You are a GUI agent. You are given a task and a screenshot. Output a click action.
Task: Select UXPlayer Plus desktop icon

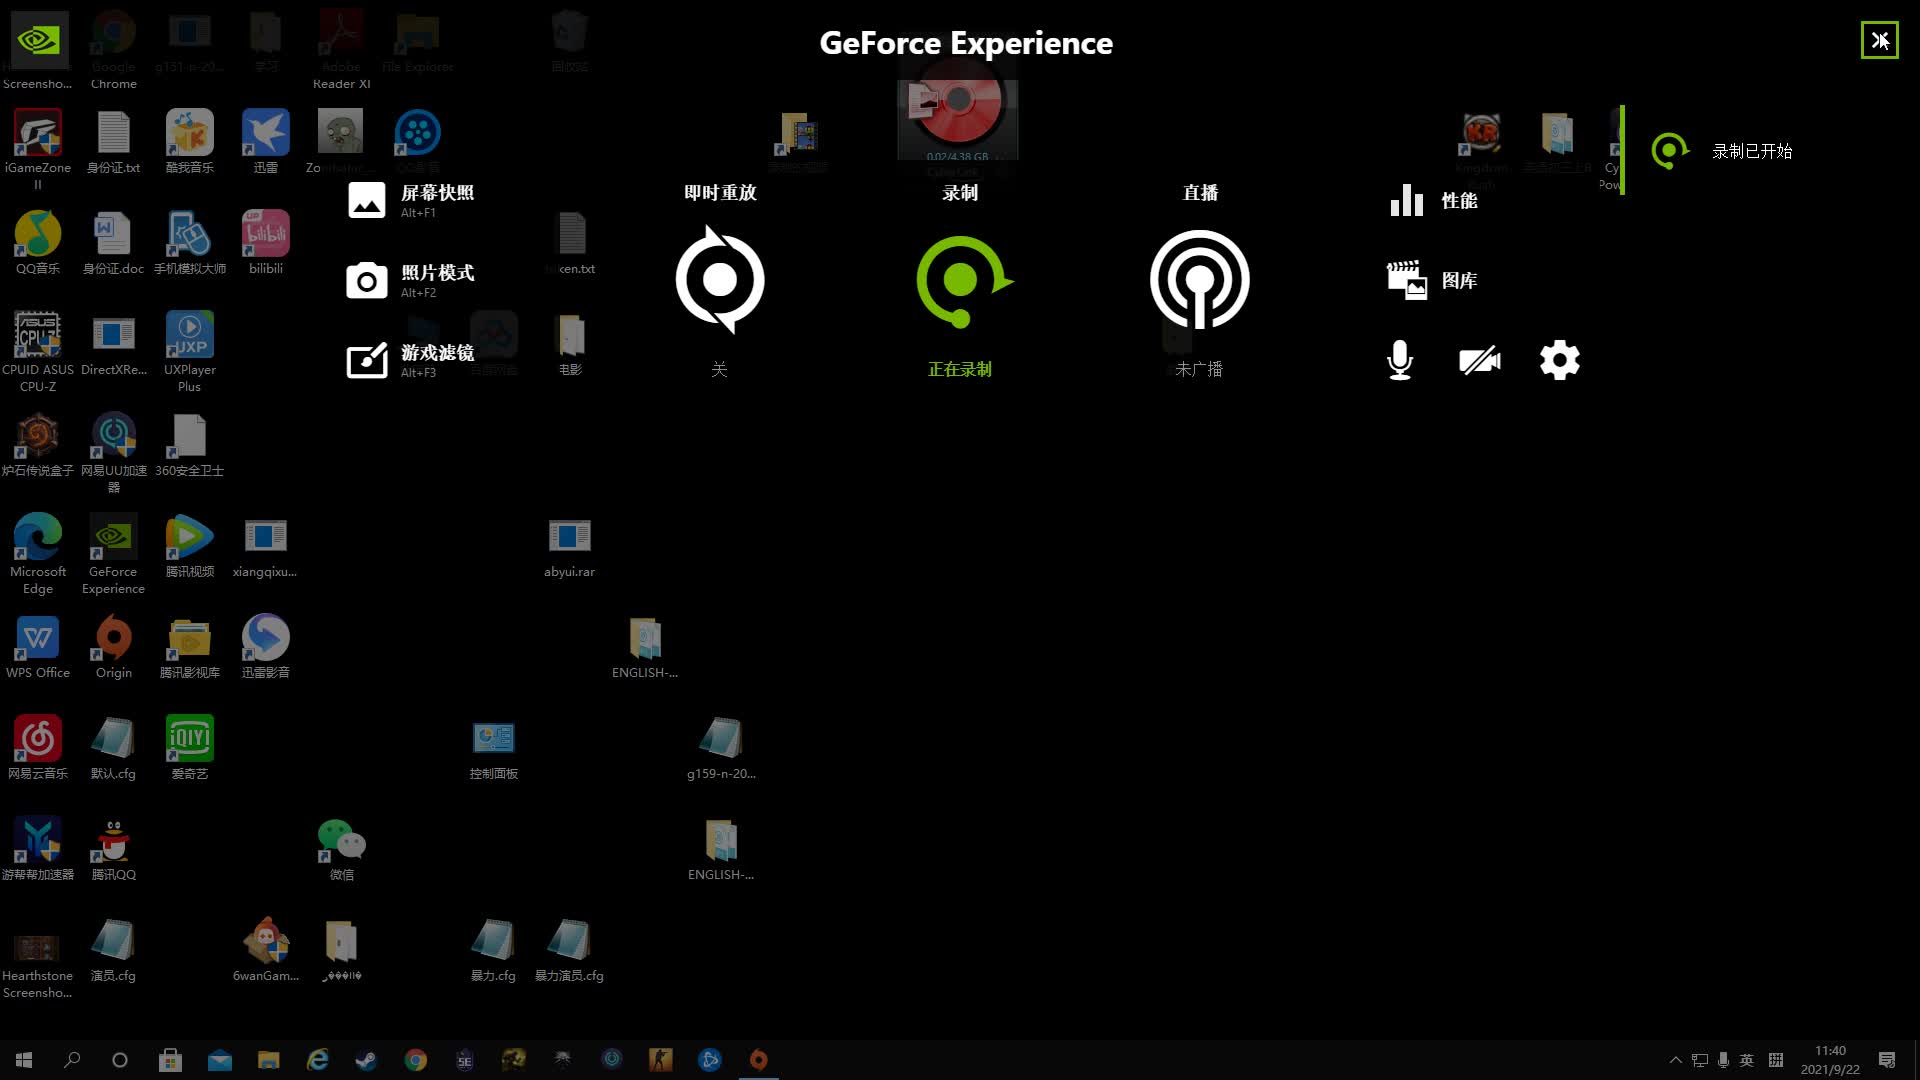[190, 352]
